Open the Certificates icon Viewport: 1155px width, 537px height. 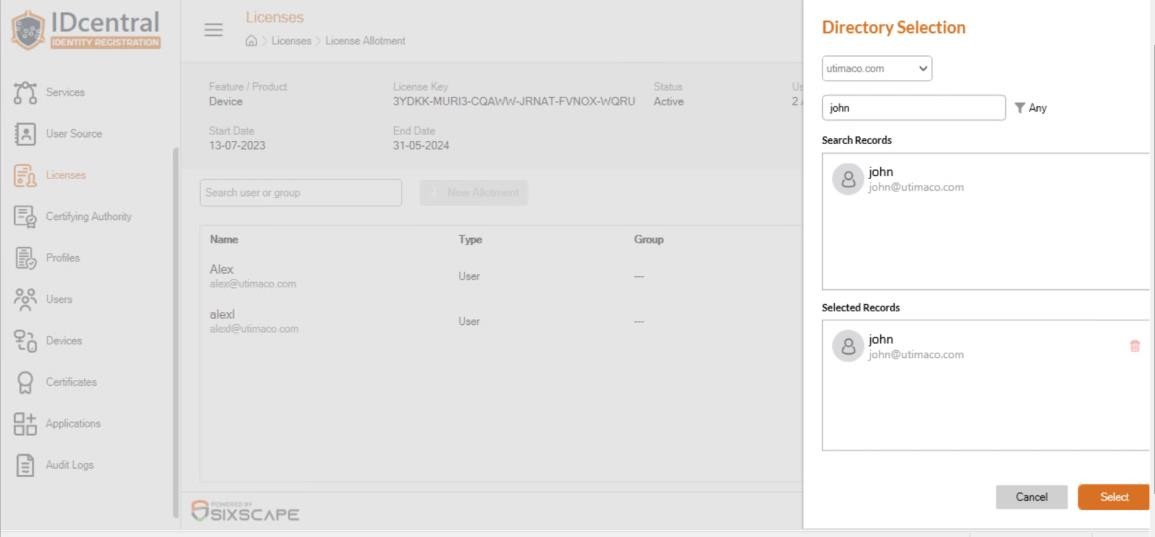coord(25,382)
